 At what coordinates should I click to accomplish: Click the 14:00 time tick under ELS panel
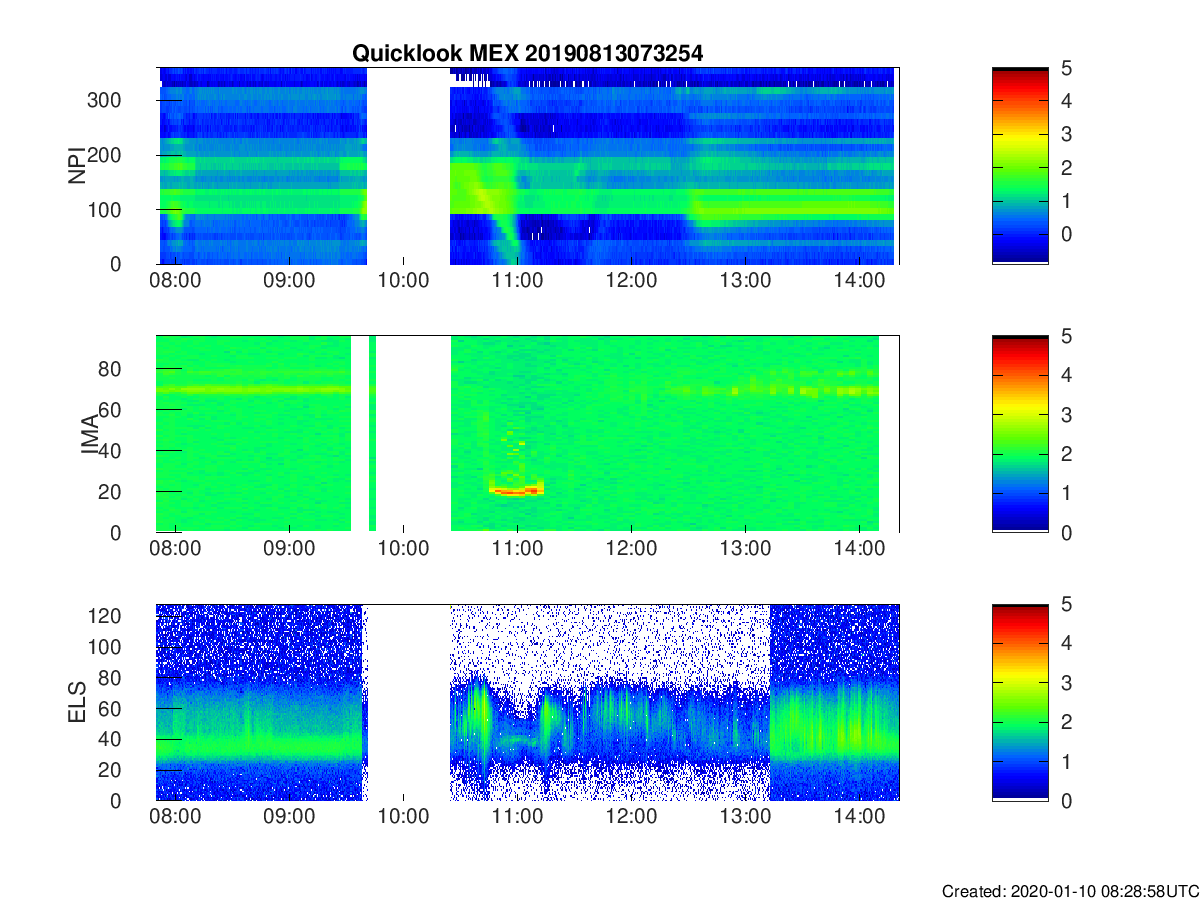[x=860, y=818]
